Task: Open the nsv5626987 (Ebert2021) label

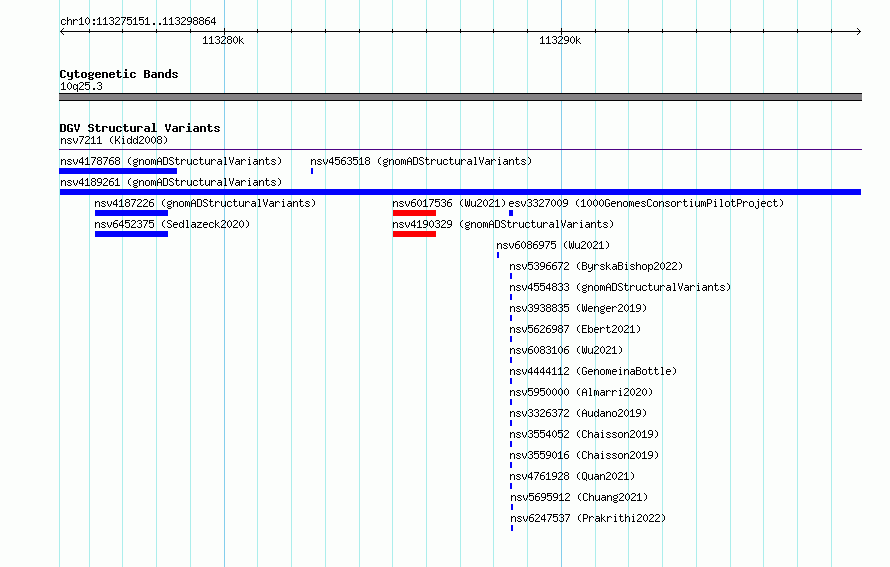Action: click(575, 329)
